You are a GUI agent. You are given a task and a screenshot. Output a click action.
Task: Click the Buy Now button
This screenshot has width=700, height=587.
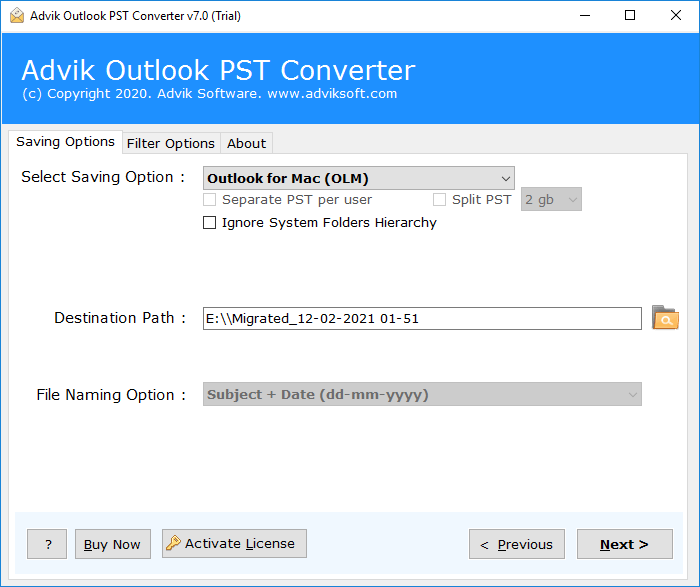[112, 544]
